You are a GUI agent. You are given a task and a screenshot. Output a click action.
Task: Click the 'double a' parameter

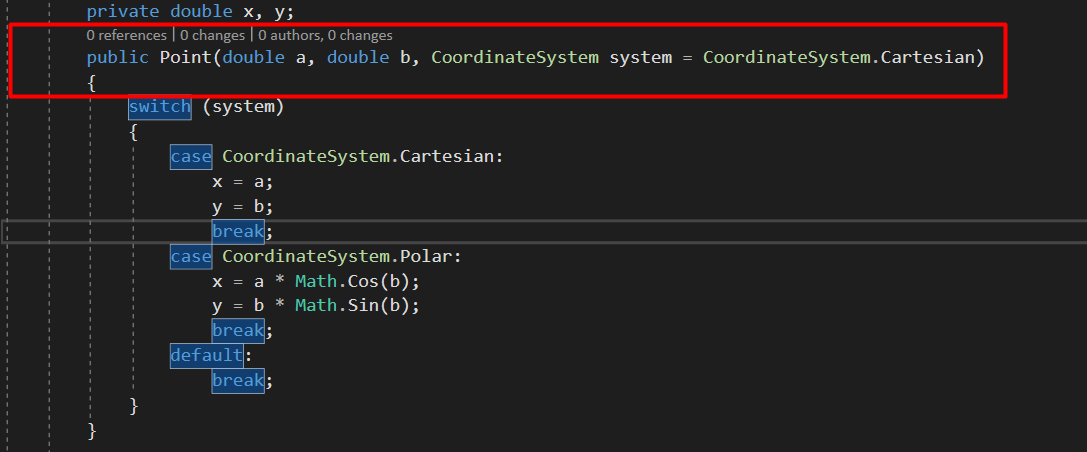pyautogui.click(x=264, y=57)
